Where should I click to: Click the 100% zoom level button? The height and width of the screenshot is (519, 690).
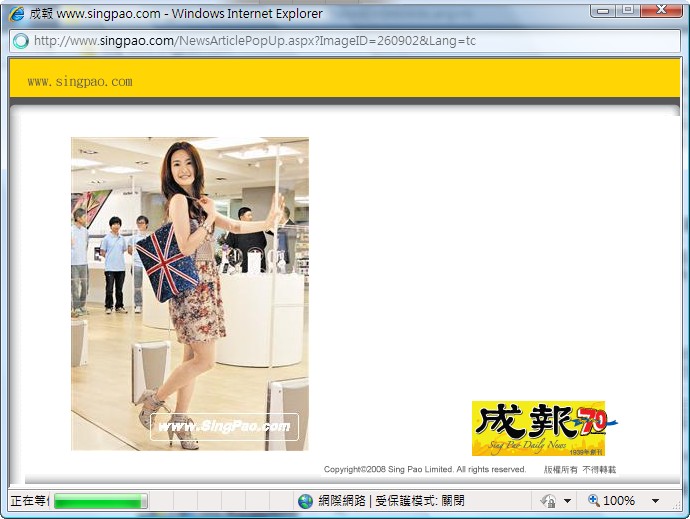pos(618,500)
